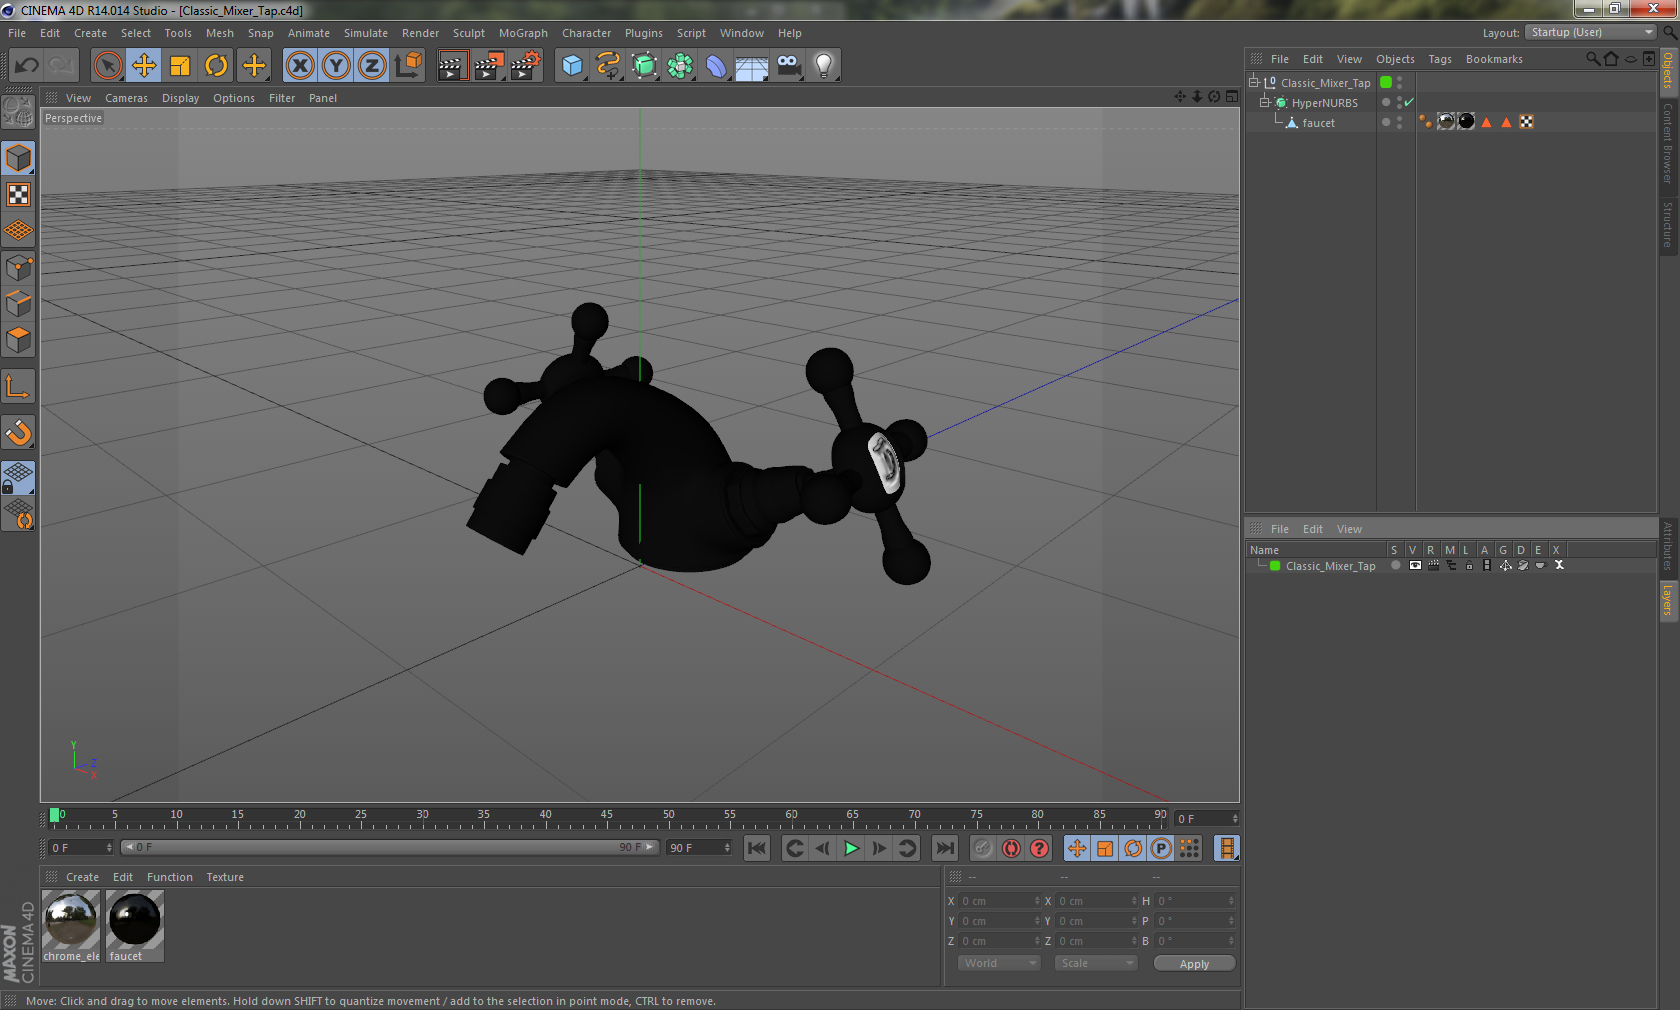The image size is (1680, 1010).
Task: Toggle layer lock for Classic_Mixer_Tap
Action: [x=1469, y=566]
